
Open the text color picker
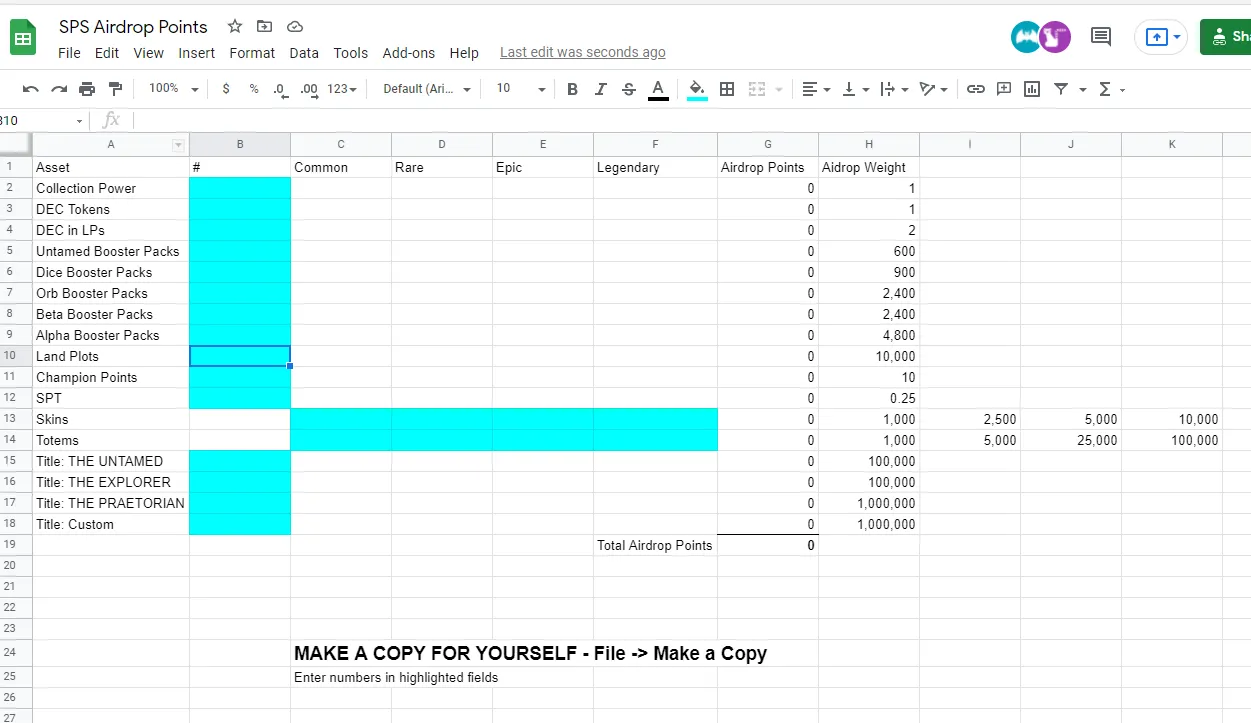[x=658, y=89]
